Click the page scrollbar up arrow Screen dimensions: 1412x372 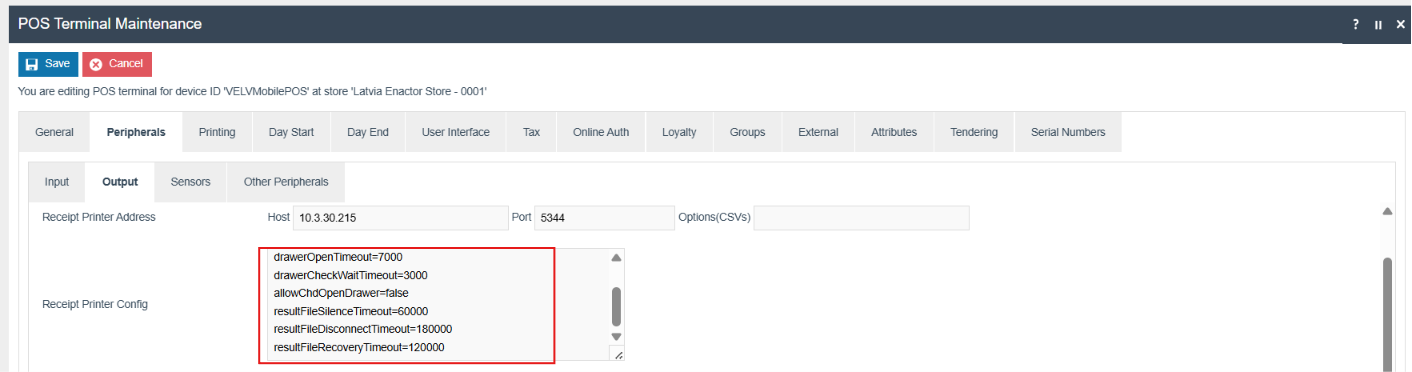click(1387, 211)
